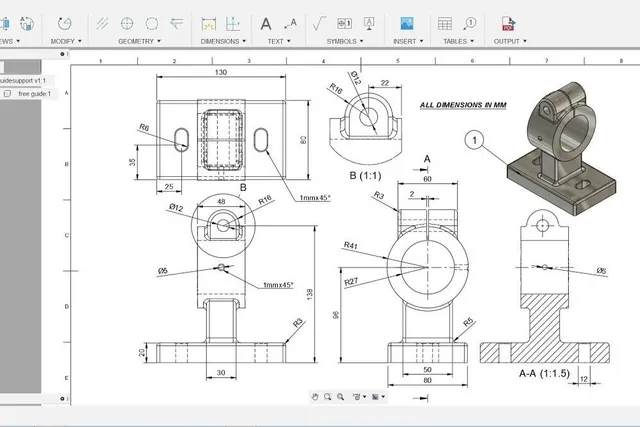Click the free guide:1 component icon

(7, 94)
